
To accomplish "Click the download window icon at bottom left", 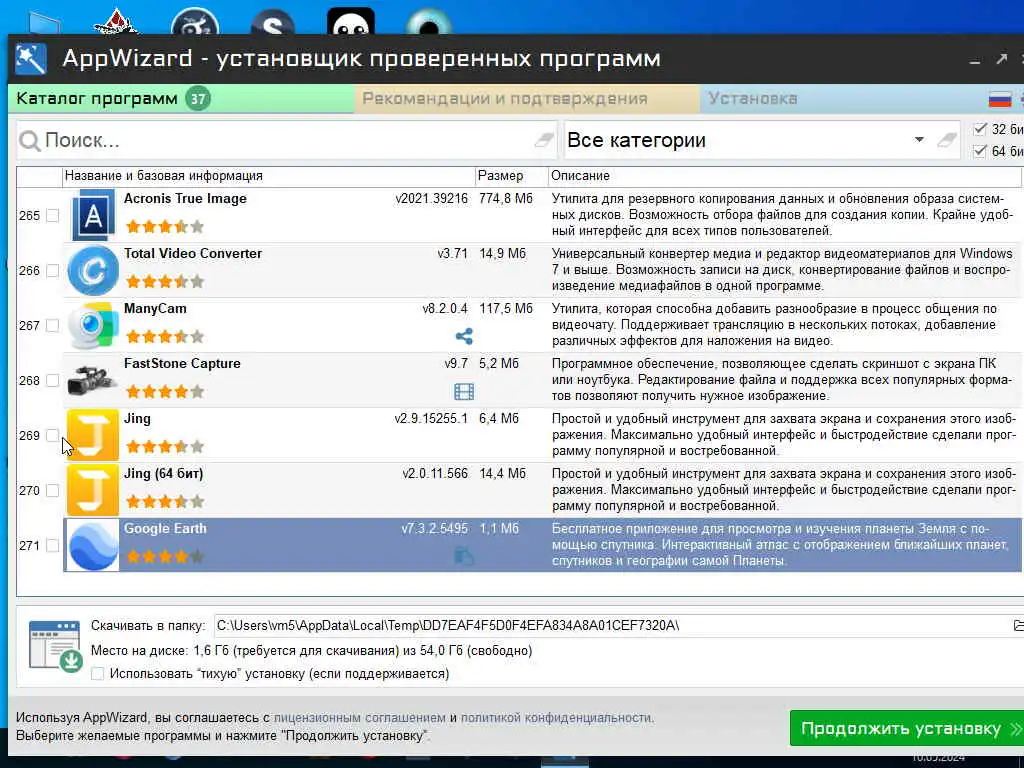I will [55, 645].
